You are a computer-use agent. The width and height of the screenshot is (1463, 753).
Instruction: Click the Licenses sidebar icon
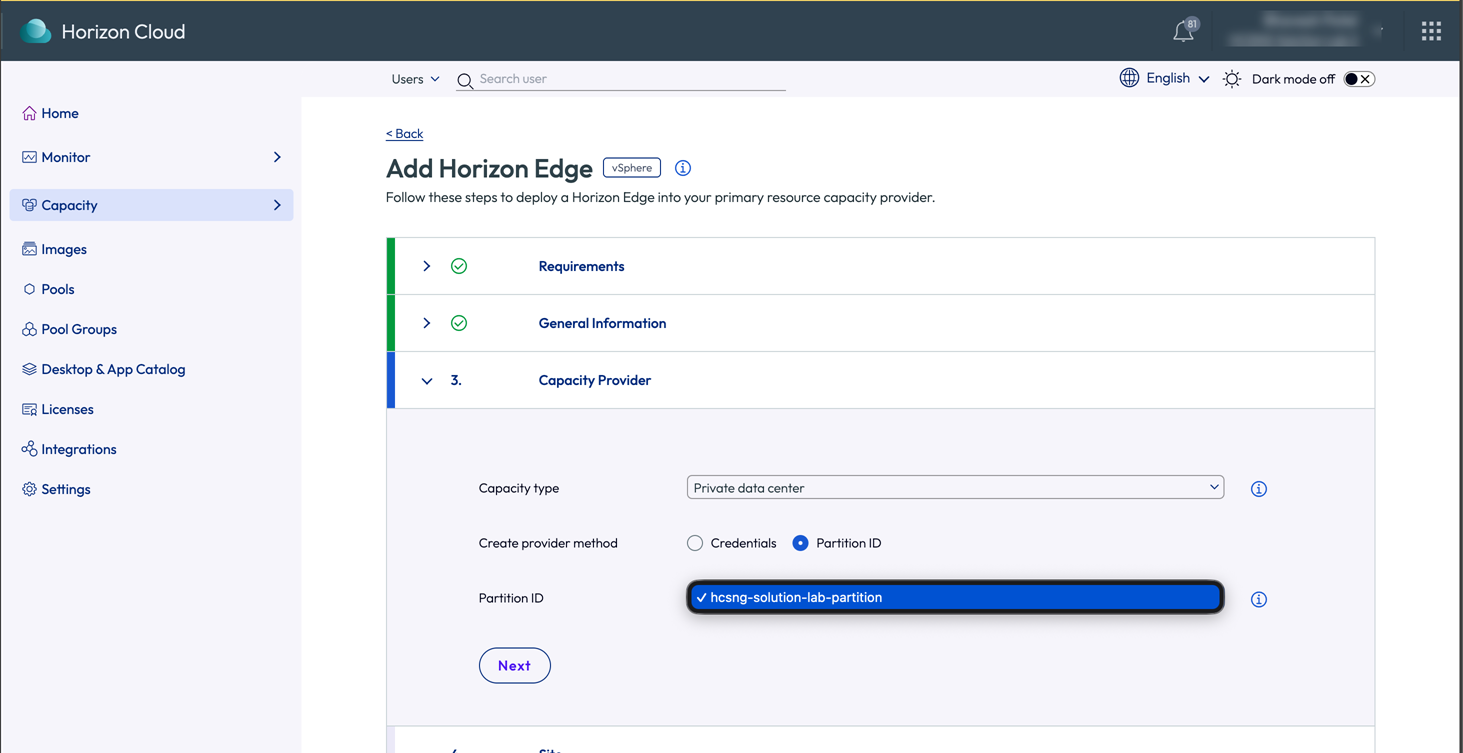click(29, 409)
